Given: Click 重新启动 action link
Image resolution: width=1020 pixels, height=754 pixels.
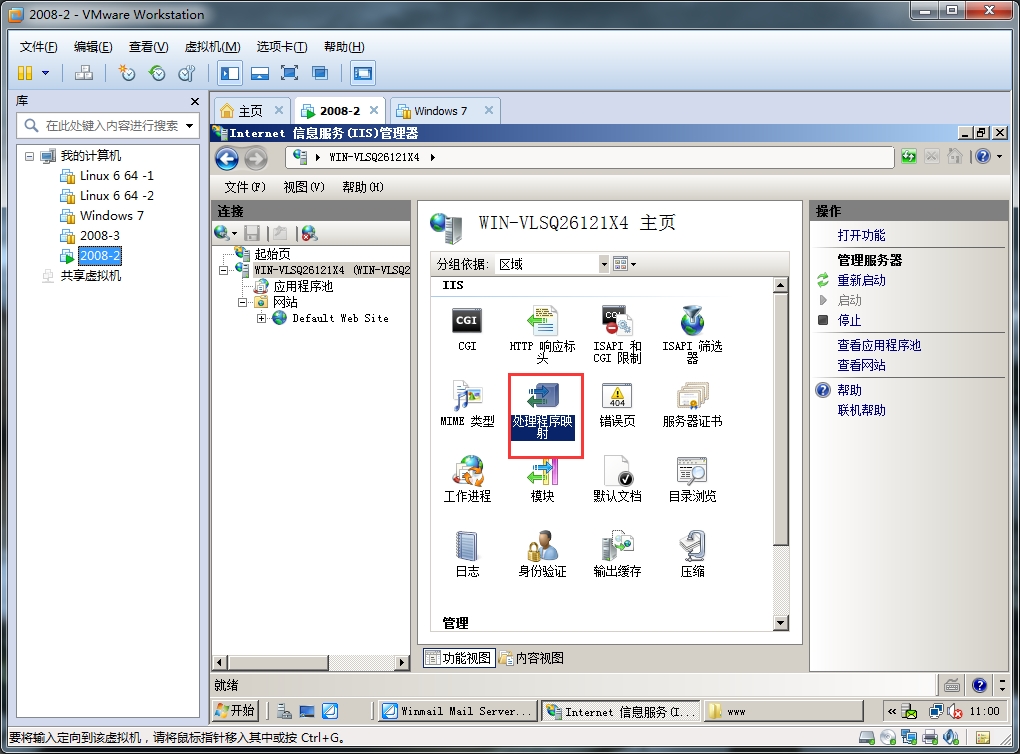Looking at the screenshot, I should pos(861,280).
